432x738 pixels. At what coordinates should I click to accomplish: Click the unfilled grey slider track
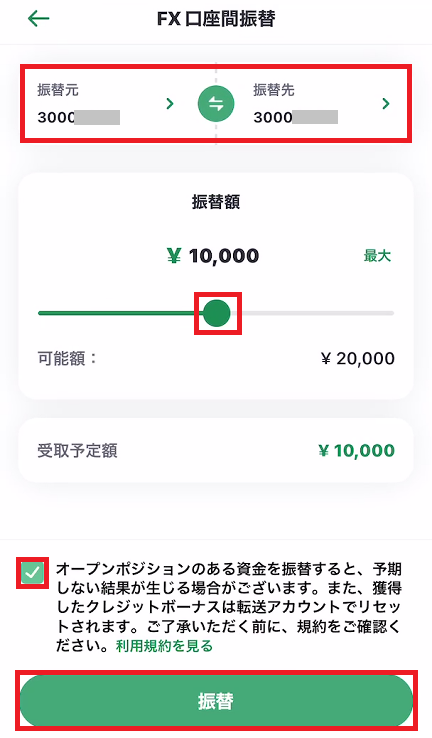pyautogui.click(x=312, y=313)
